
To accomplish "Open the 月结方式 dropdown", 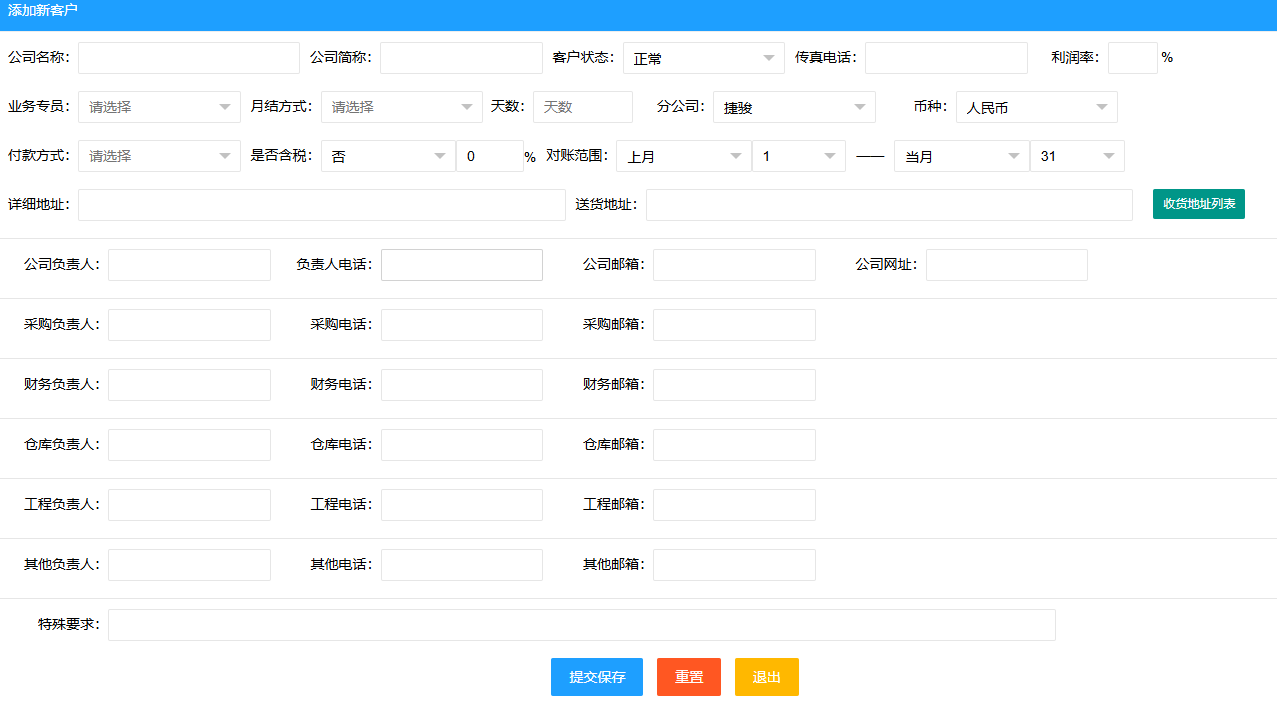I will (399, 106).
